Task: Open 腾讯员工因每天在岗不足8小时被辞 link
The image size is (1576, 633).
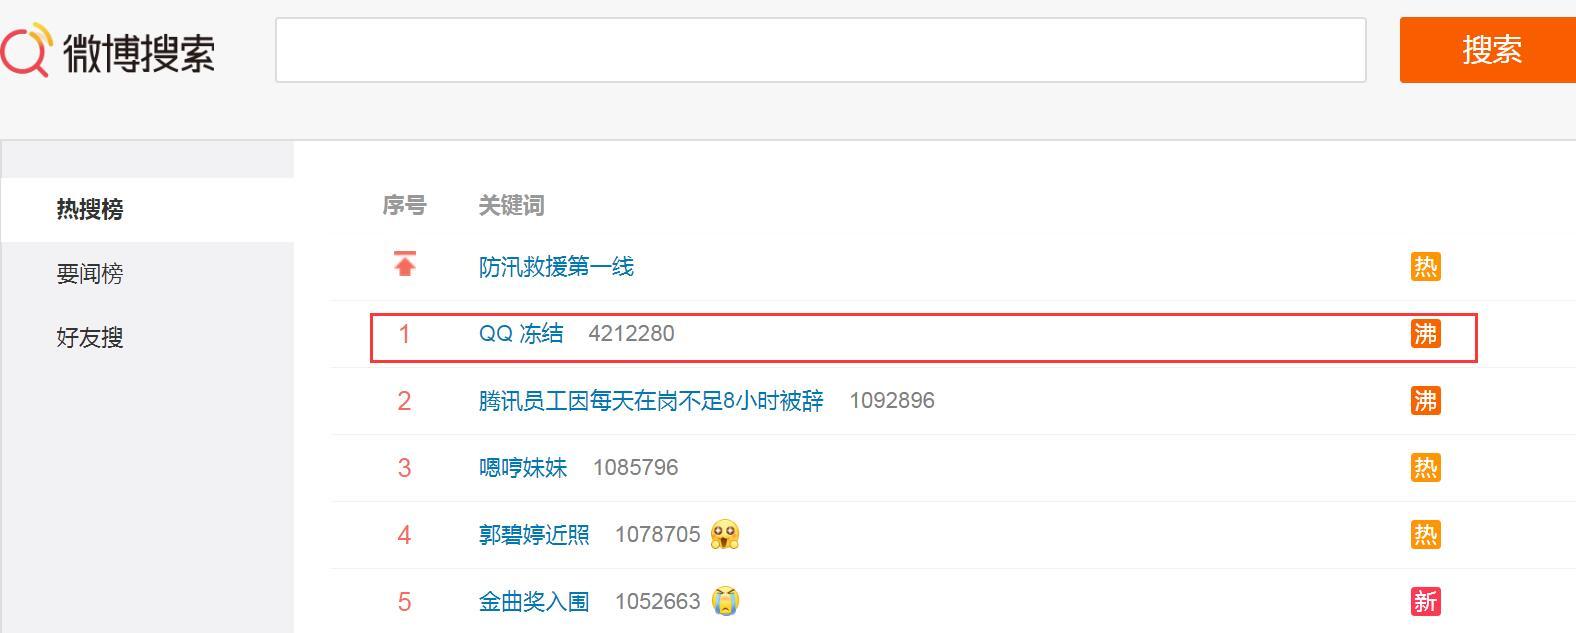Action: pos(651,401)
